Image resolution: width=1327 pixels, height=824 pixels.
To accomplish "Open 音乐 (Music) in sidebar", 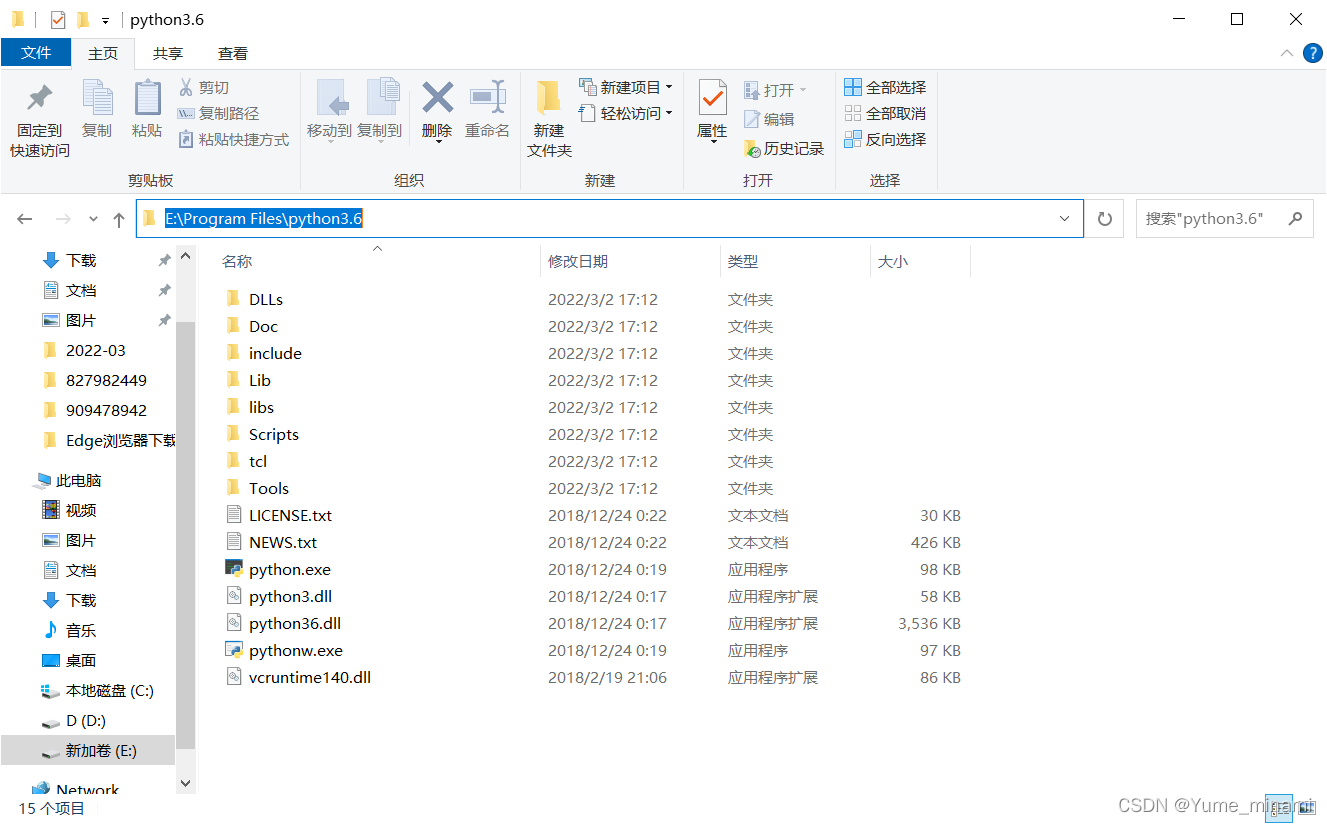I will pos(81,630).
